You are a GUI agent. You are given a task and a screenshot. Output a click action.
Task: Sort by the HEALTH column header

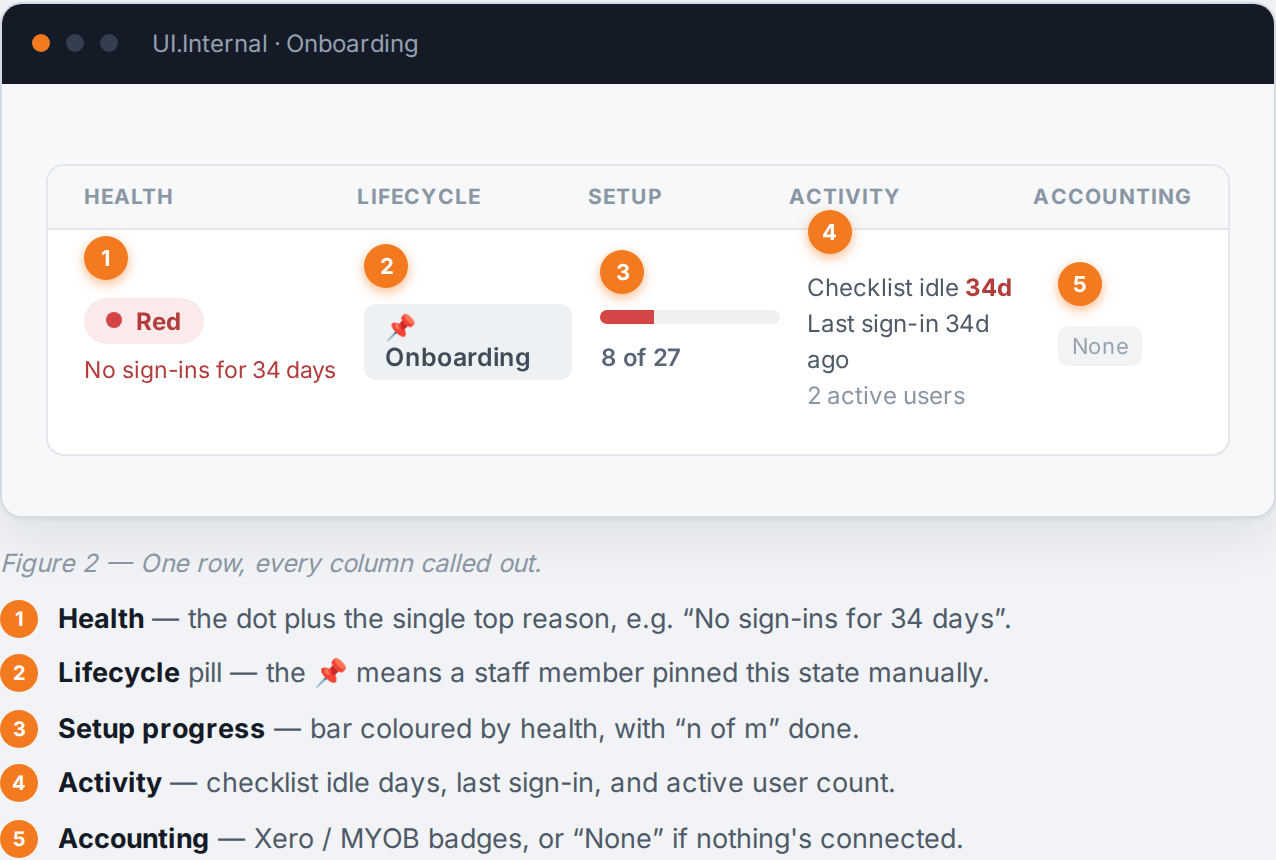pyautogui.click(x=128, y=197)
